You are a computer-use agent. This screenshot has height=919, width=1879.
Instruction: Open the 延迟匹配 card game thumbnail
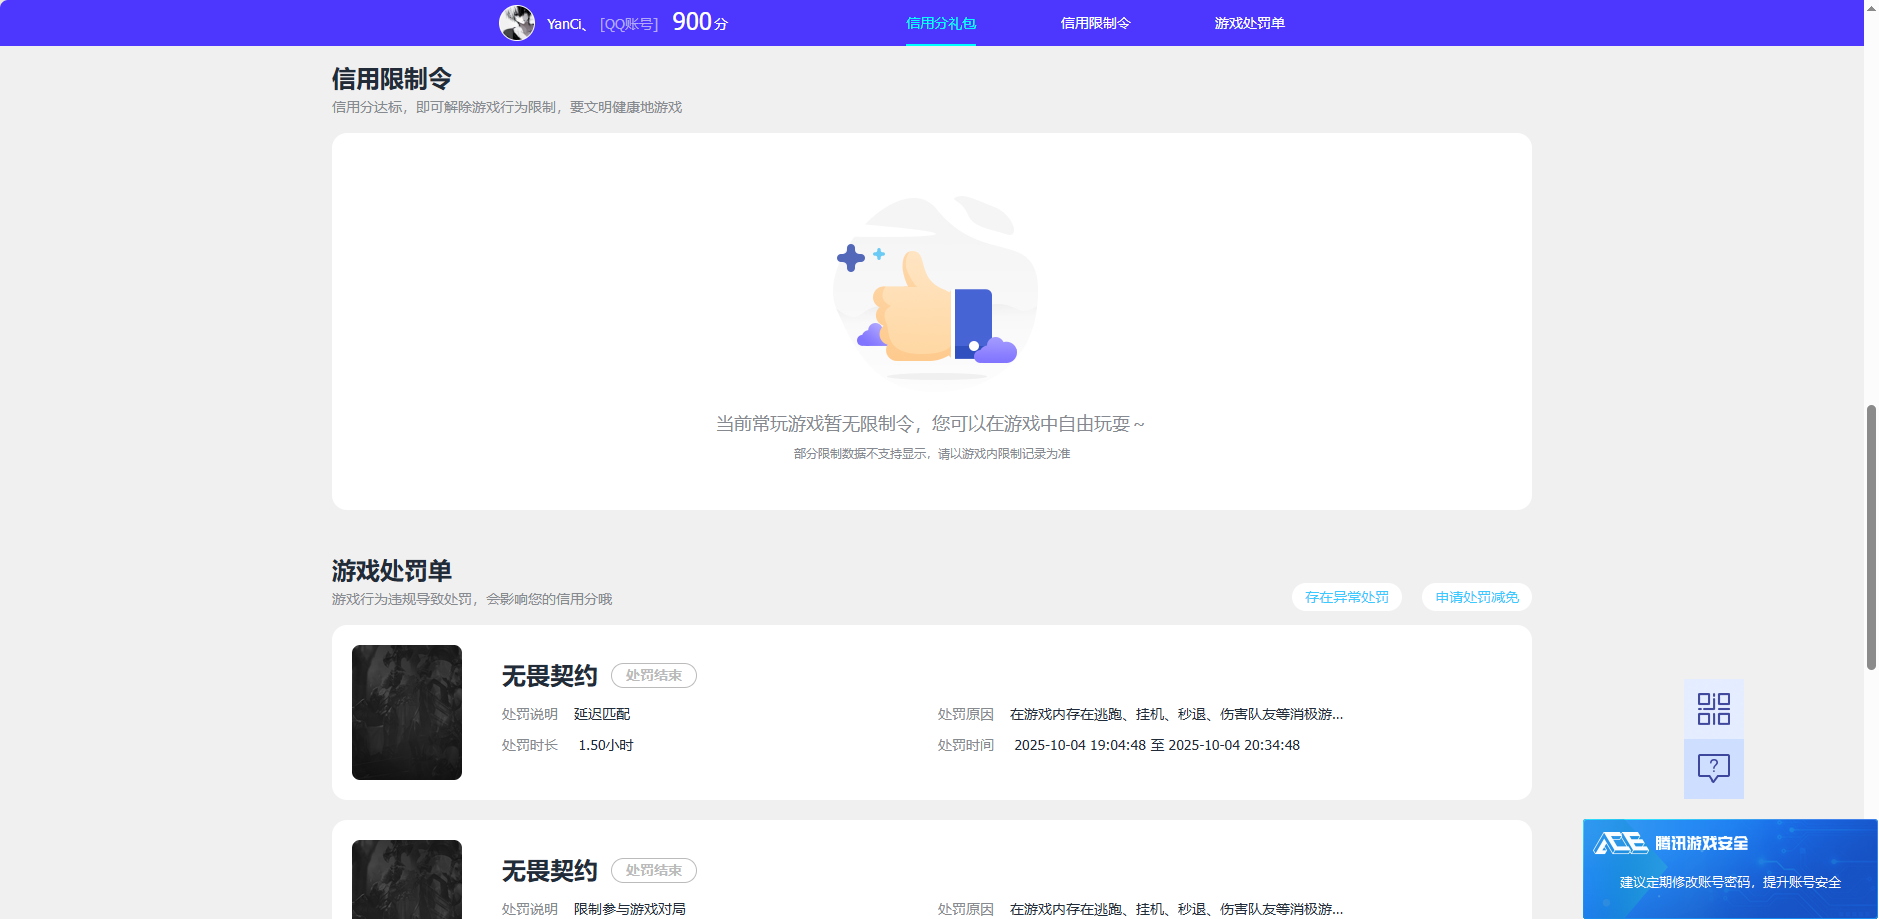[406, 712]
